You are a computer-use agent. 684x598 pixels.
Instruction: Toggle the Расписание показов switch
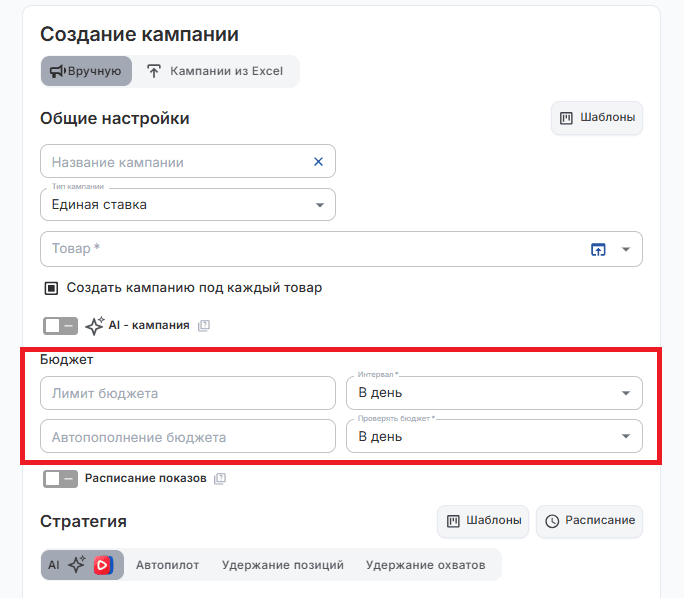point(60,478)
